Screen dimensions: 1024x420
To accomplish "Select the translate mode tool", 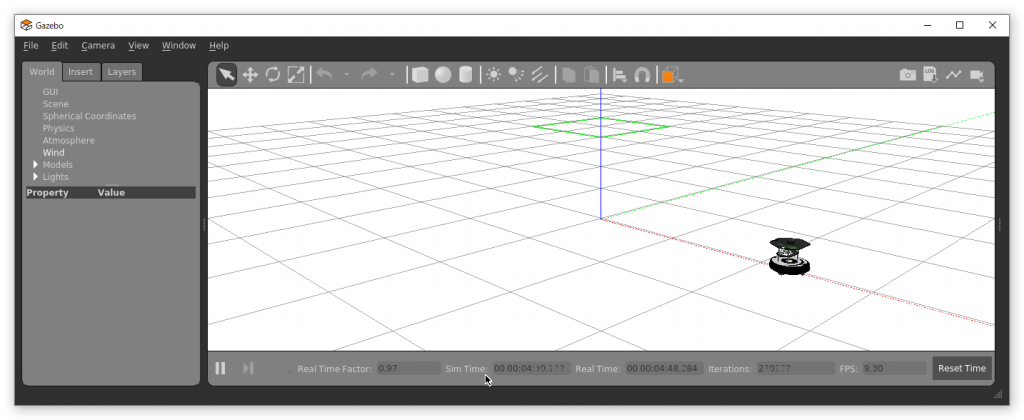I will [x=250, y=75].
